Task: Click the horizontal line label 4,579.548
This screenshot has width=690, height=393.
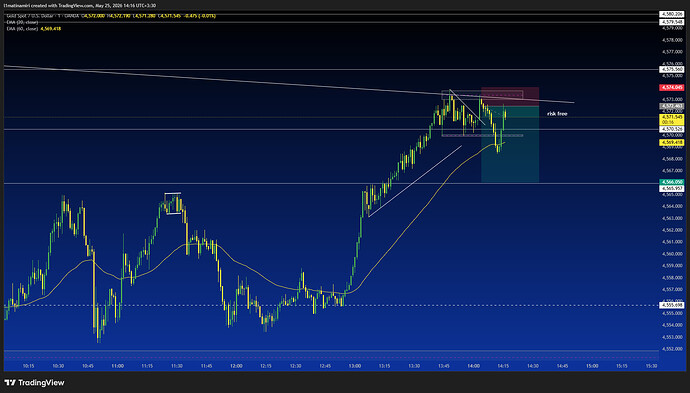Action: pyautogui.click(x=672, y=22)
